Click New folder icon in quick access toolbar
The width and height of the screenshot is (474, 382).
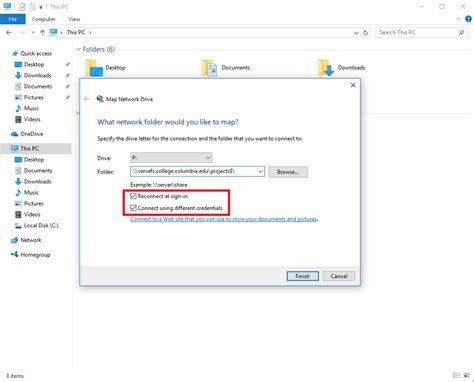click(32, 6)
